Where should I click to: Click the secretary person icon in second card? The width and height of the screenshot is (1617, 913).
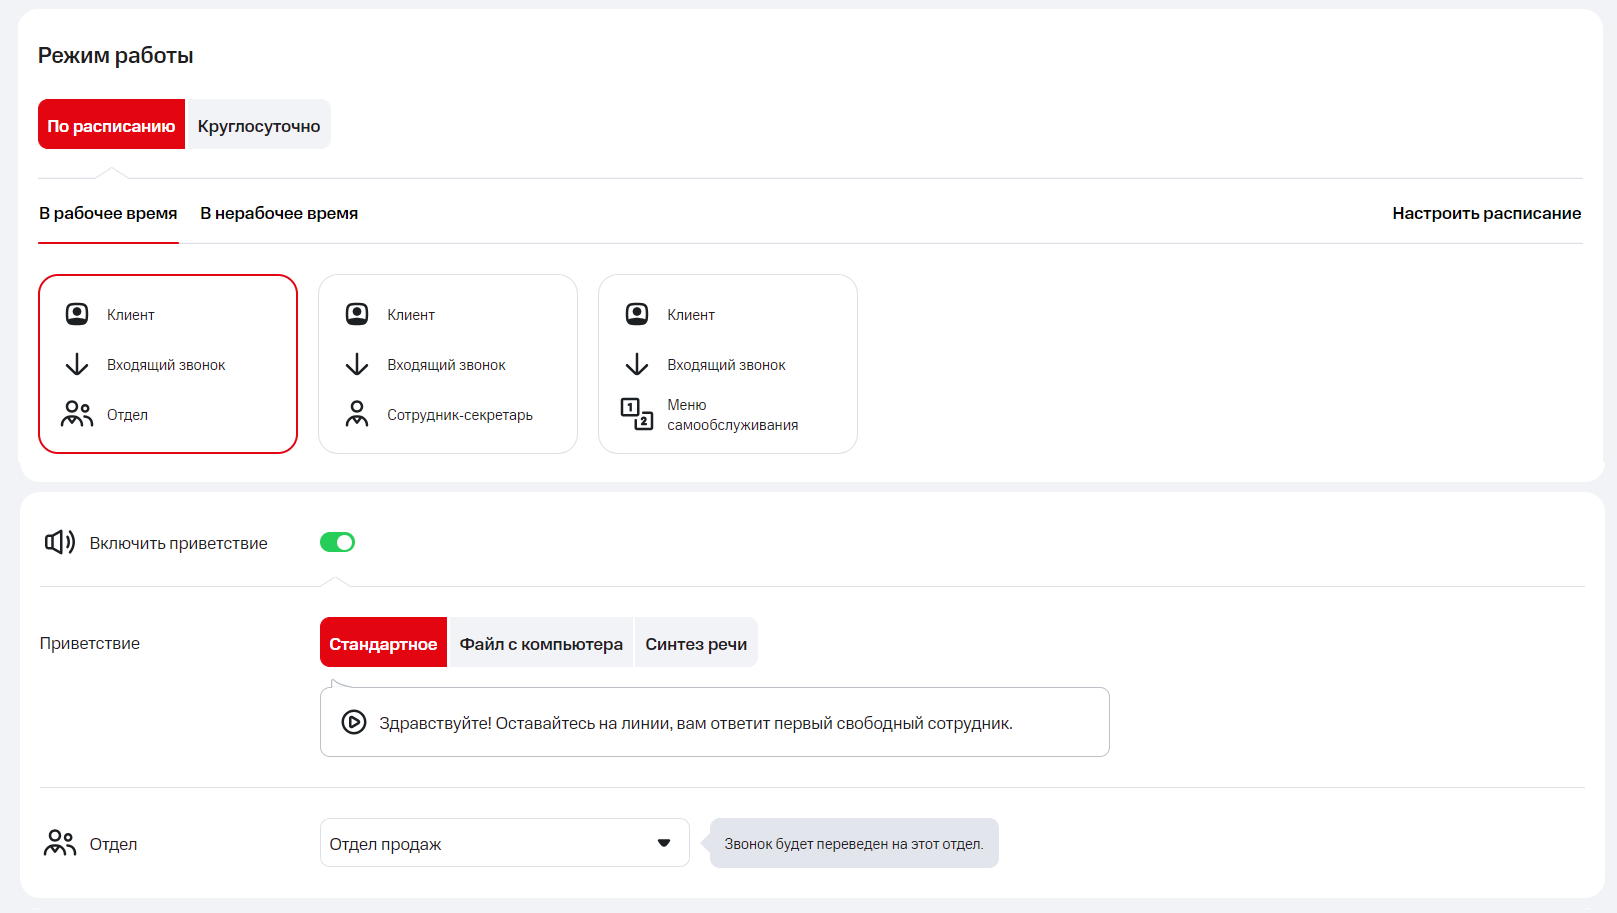(357, 414)
